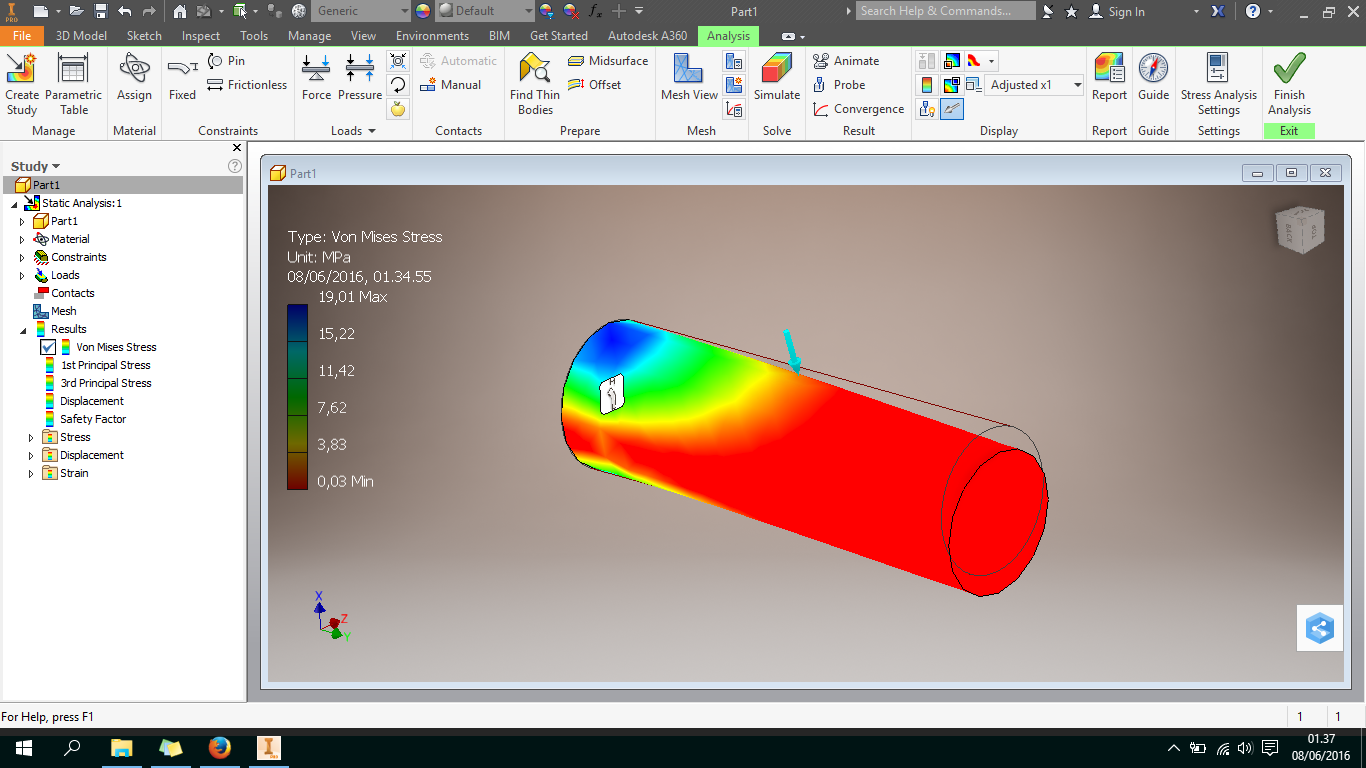Apply a Force load
Screen dimensions: 1366x768
click(x=316, y=79)
